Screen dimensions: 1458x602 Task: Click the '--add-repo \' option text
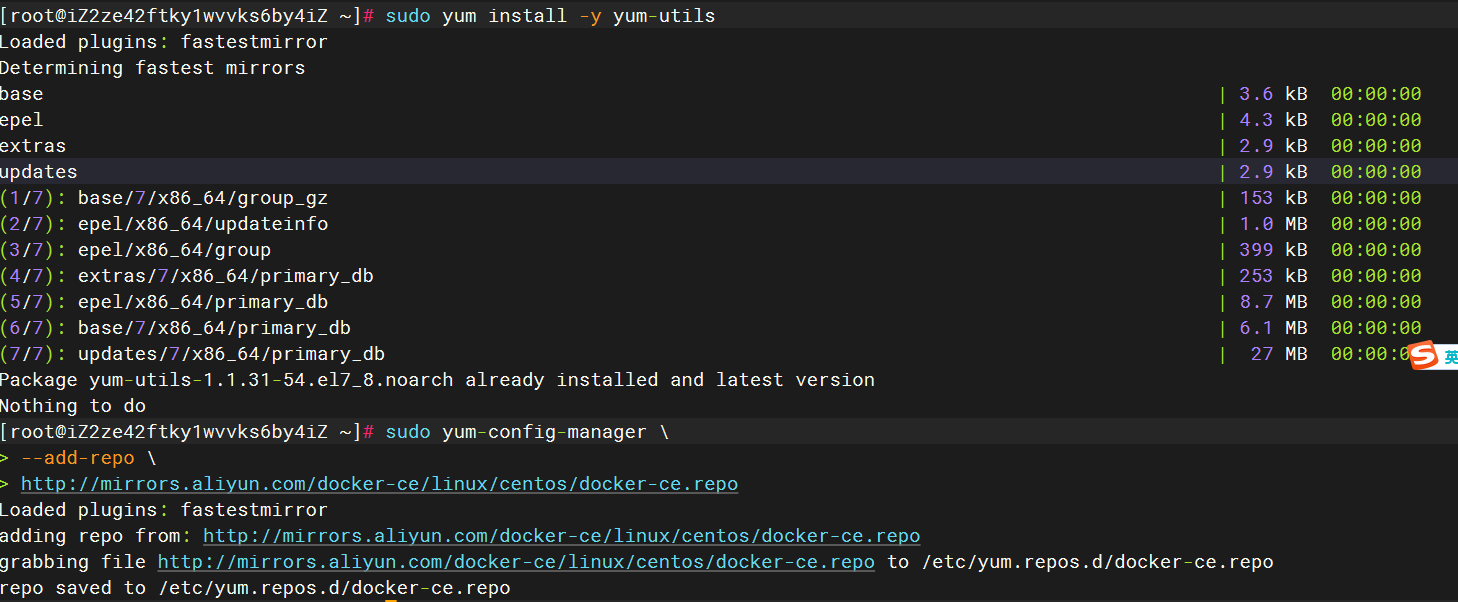[x=89, y=458]
